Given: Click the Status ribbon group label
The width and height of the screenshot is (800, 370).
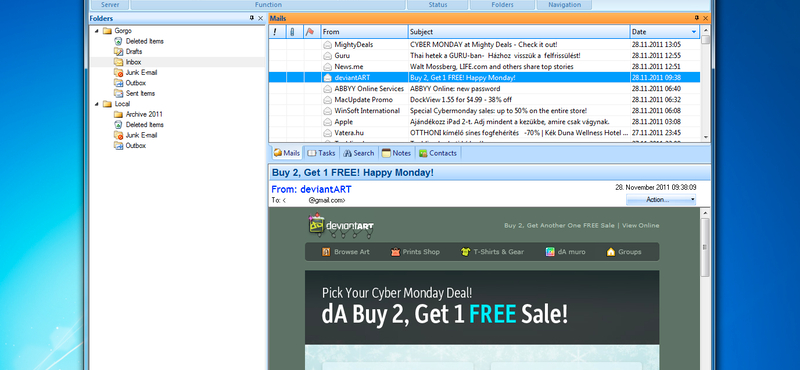Looking at the screenshot, I should 438,5.
